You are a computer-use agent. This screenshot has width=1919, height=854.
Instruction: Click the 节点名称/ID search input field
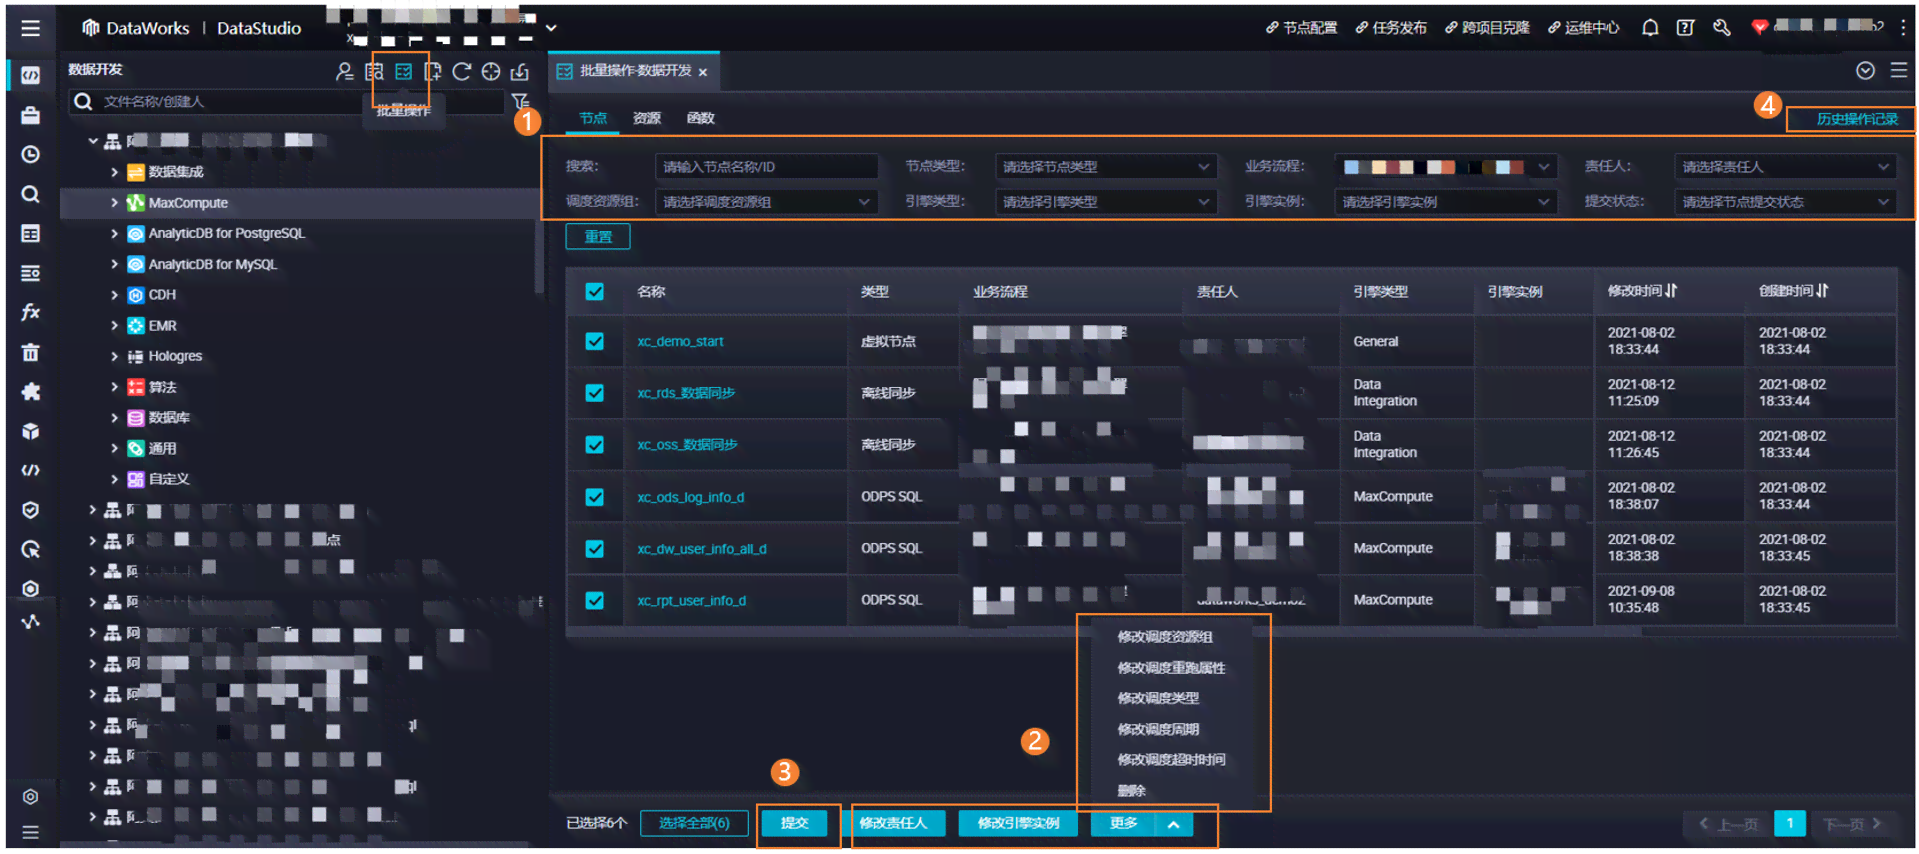766,167
